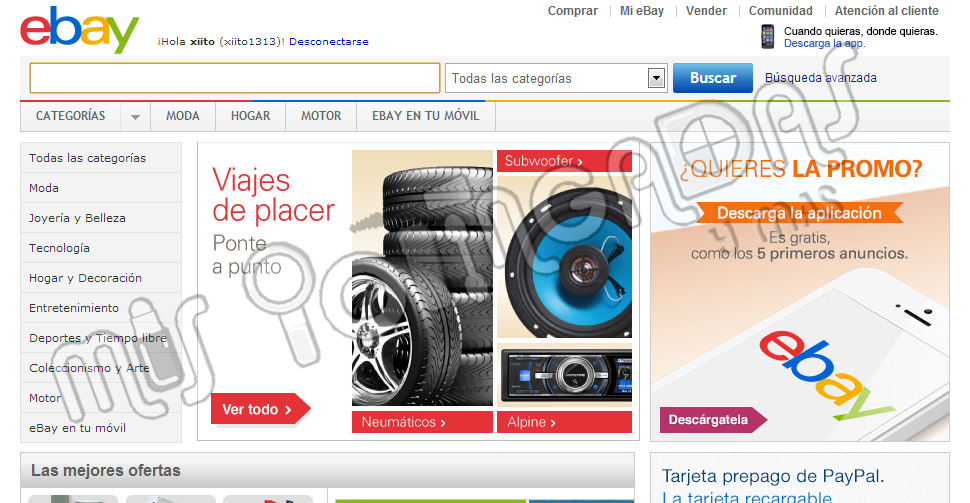Image resolution: width=970 pixels, height=503 pixels.
Task: Click the eBay logo
Action: pos(79,30)
